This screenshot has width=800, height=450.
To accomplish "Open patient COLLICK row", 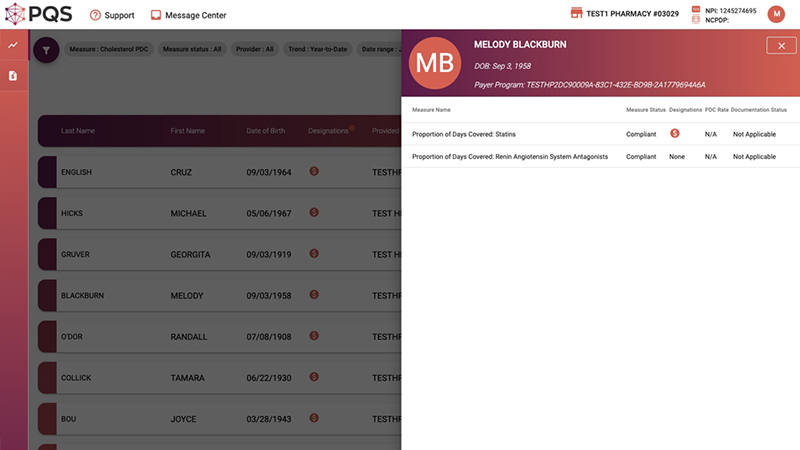I will tap(219, 378).
